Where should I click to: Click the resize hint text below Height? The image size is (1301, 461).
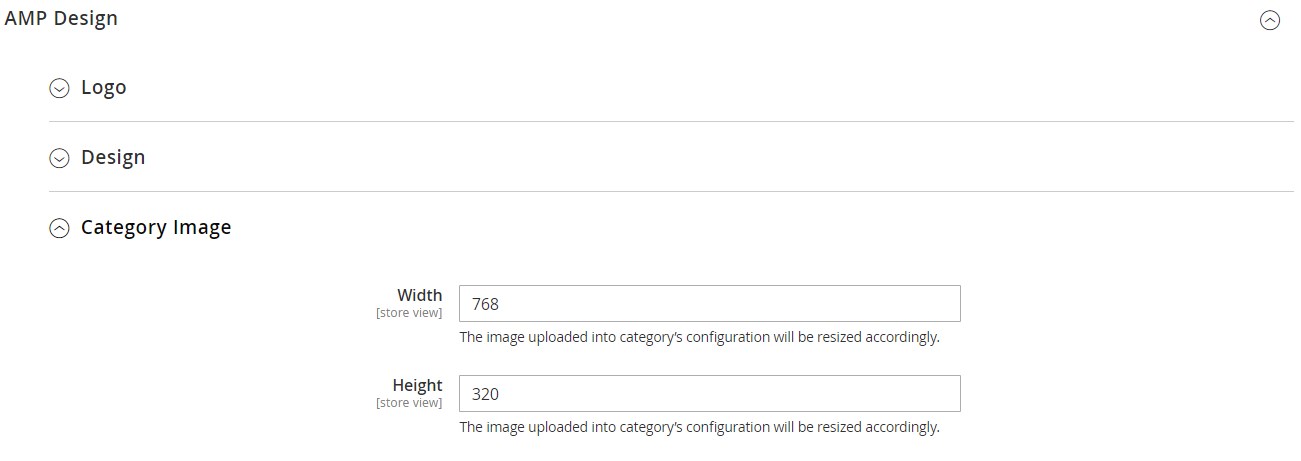(699, 427)
